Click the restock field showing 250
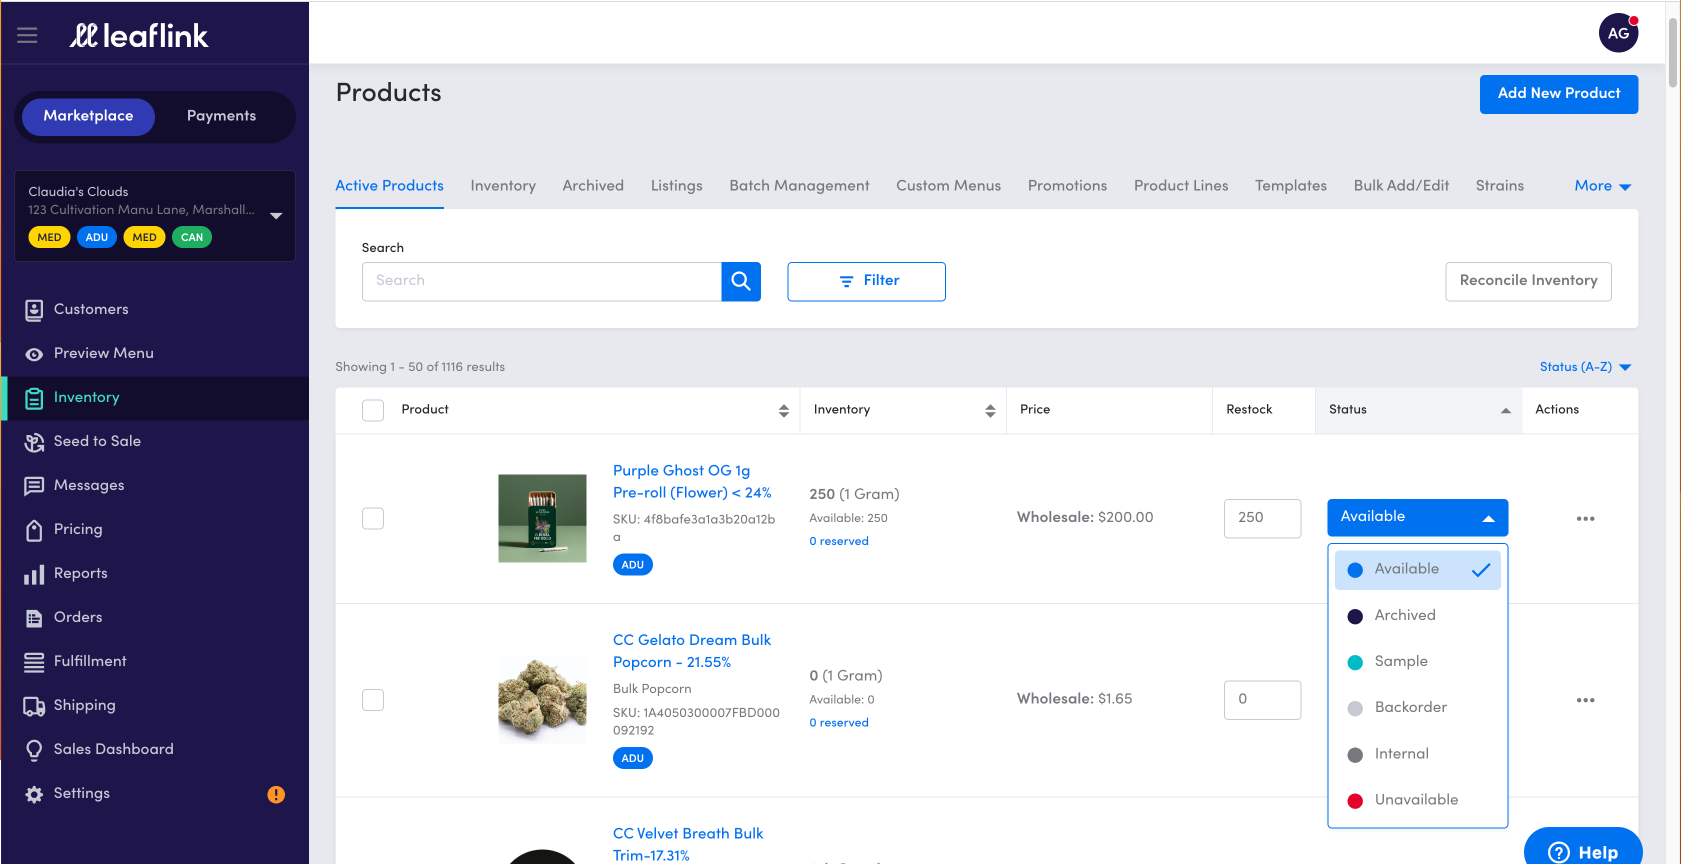Screen dimensions: 1681x864 pos(1262,518)
